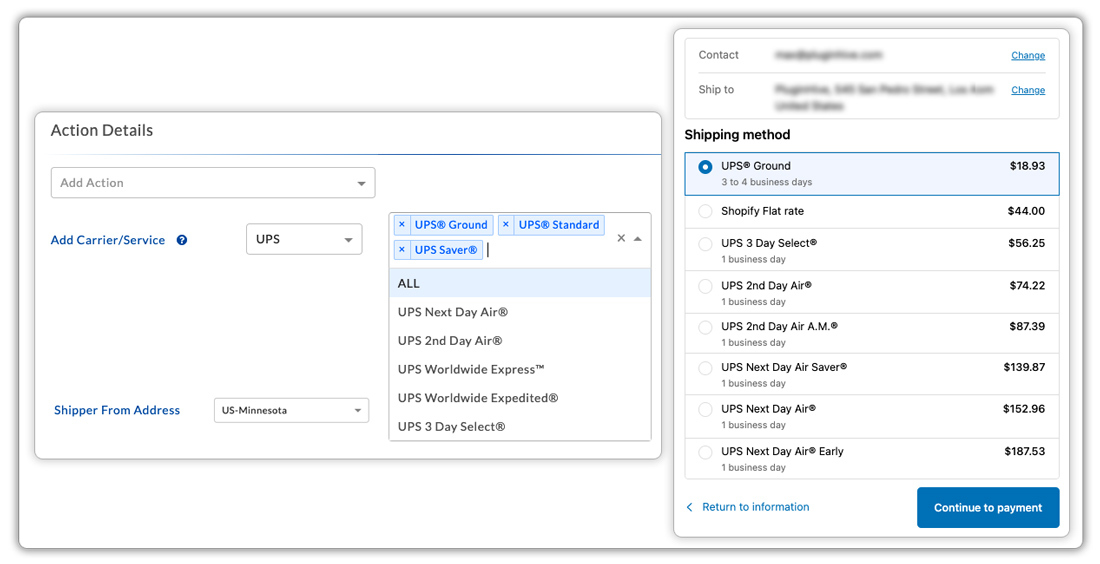Remove the UPS® Standard tag
This screenshot has height=564, width=1100.
[506, 225]
